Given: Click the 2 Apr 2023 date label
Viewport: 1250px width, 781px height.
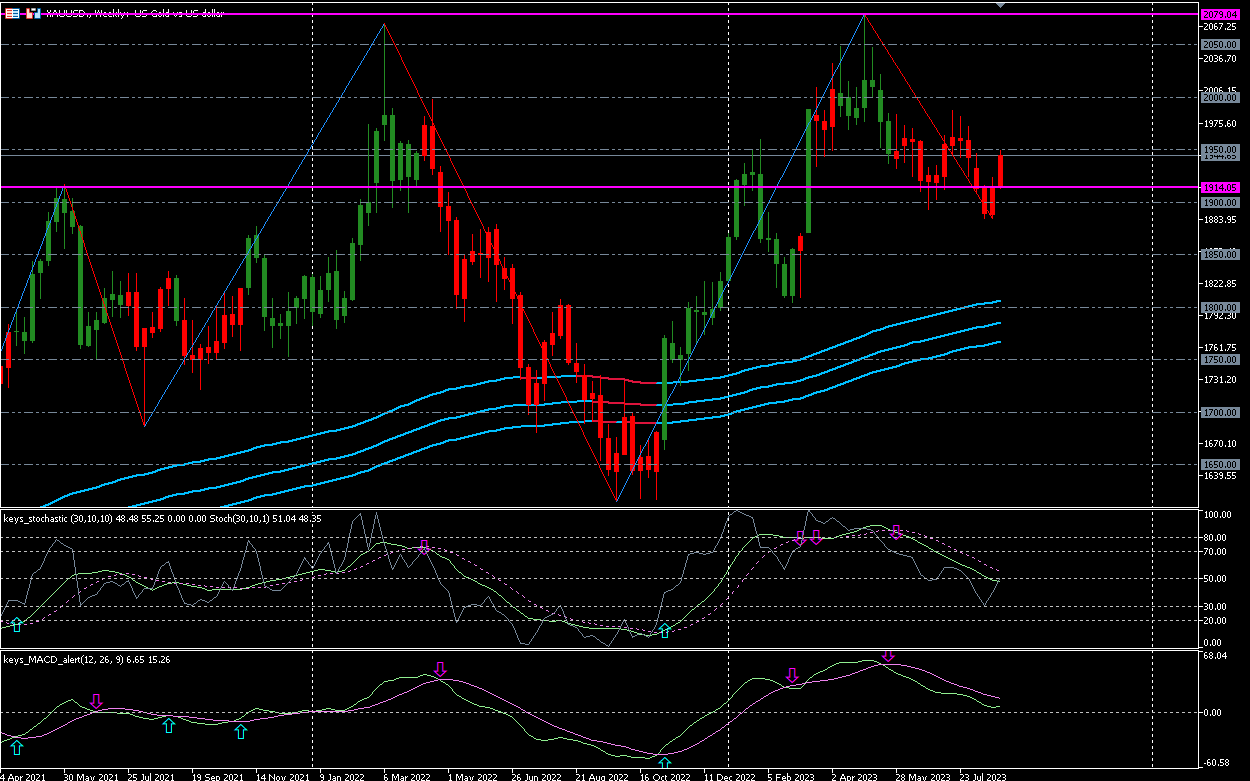Looking at the screenshot, I should click(855, 775).
